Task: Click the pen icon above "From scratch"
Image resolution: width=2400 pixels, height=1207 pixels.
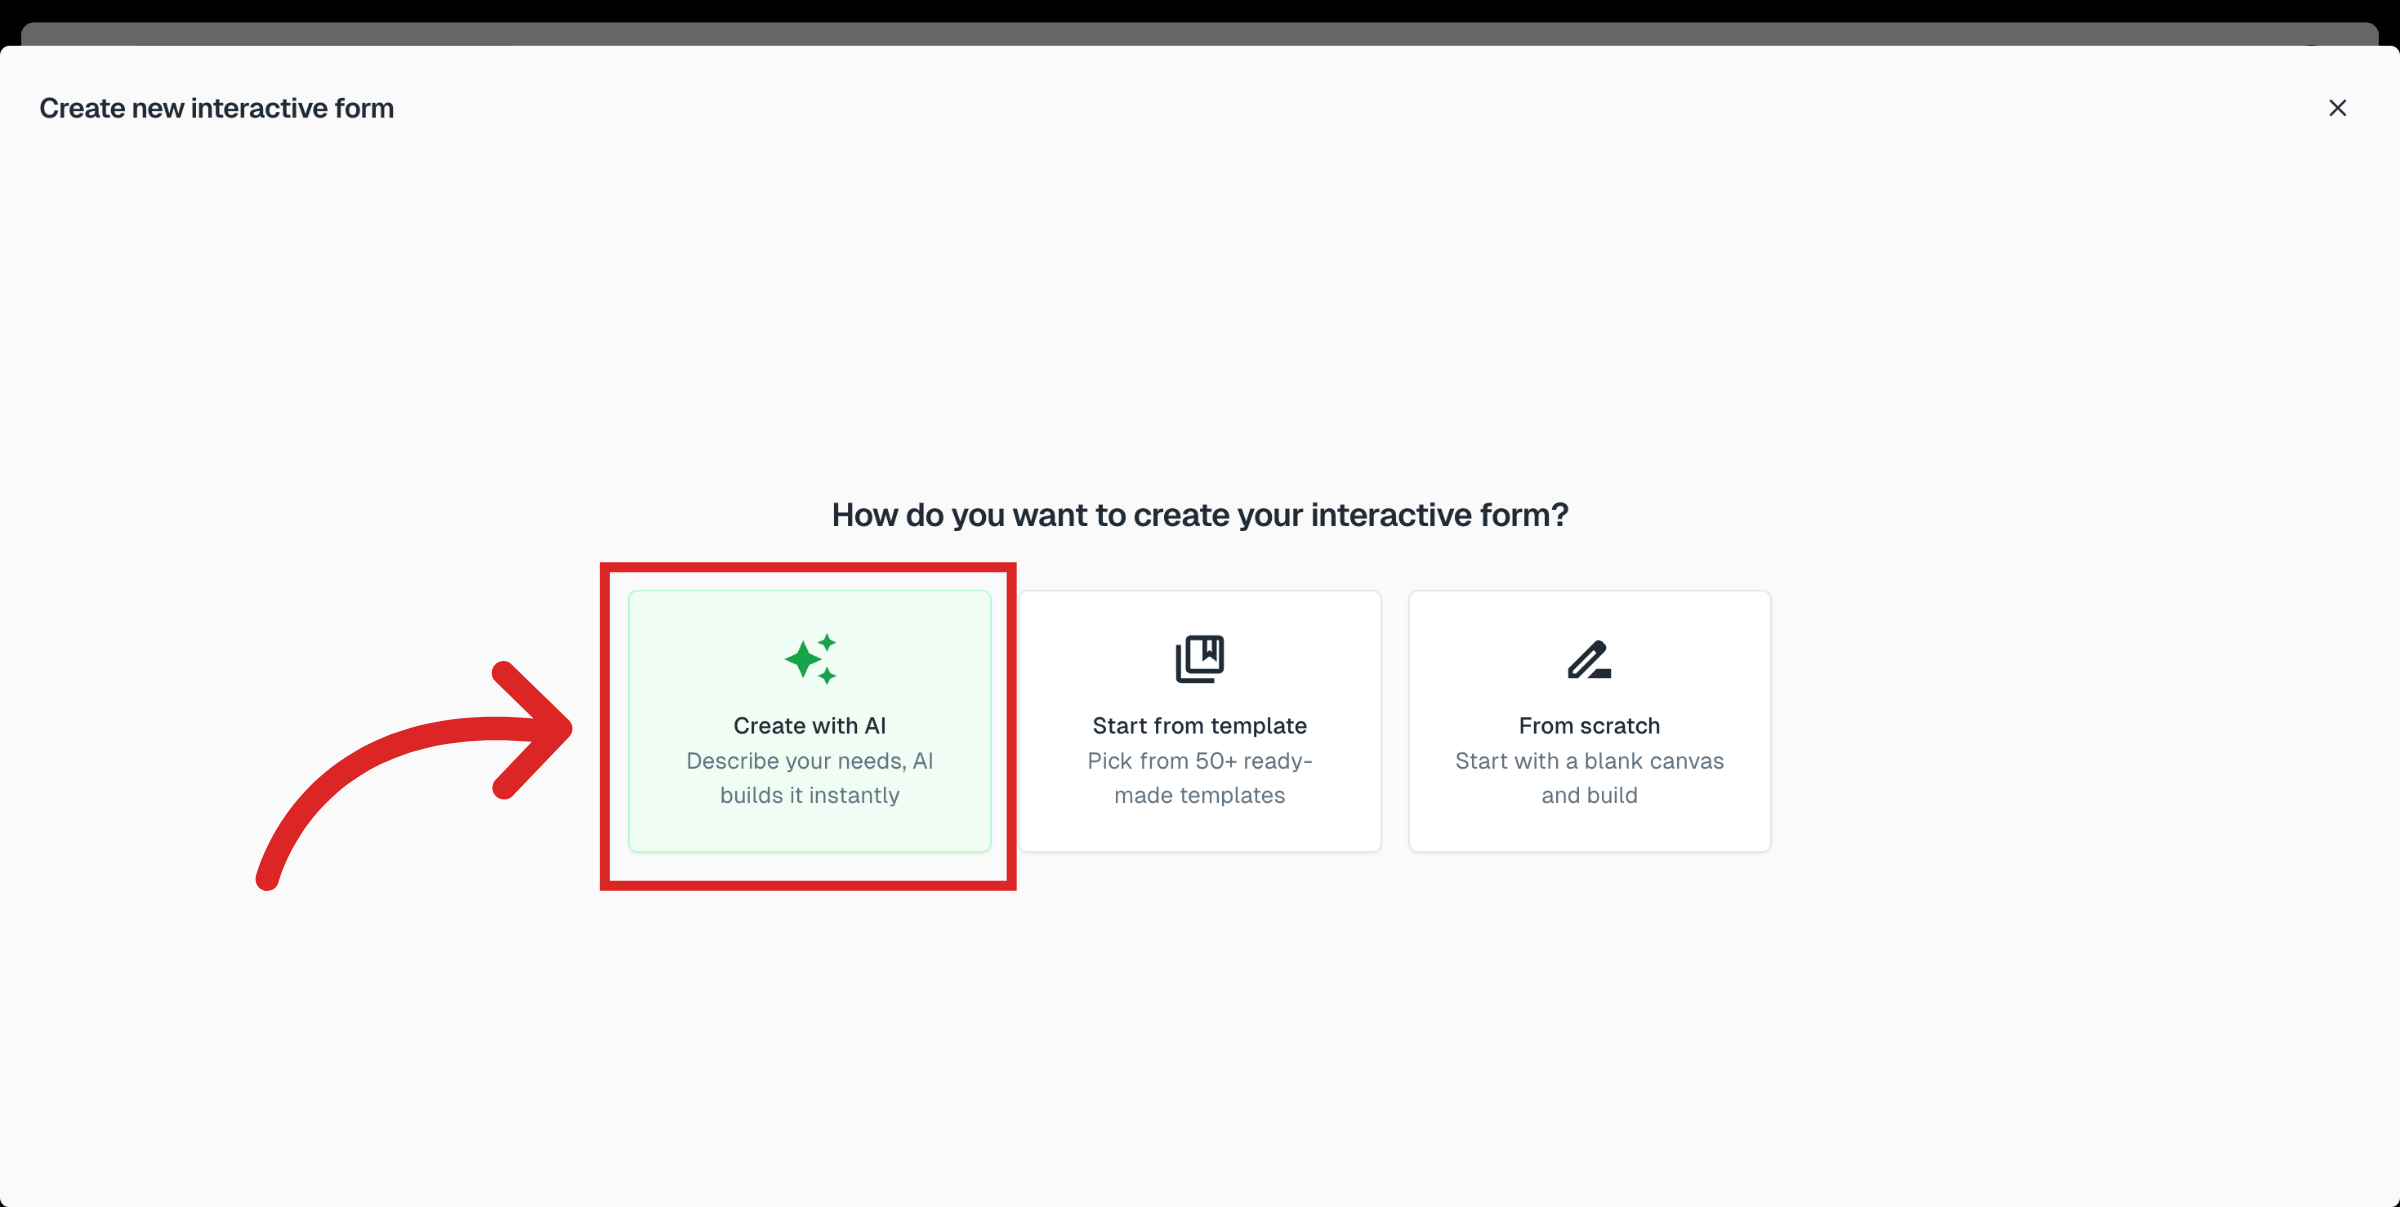Action: (x=1588, y=658)
